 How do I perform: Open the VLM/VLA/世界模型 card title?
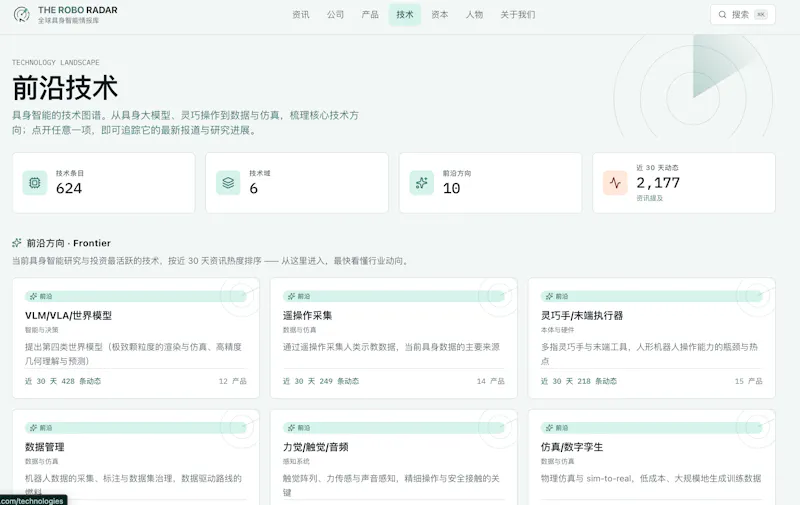pos(68,316)
